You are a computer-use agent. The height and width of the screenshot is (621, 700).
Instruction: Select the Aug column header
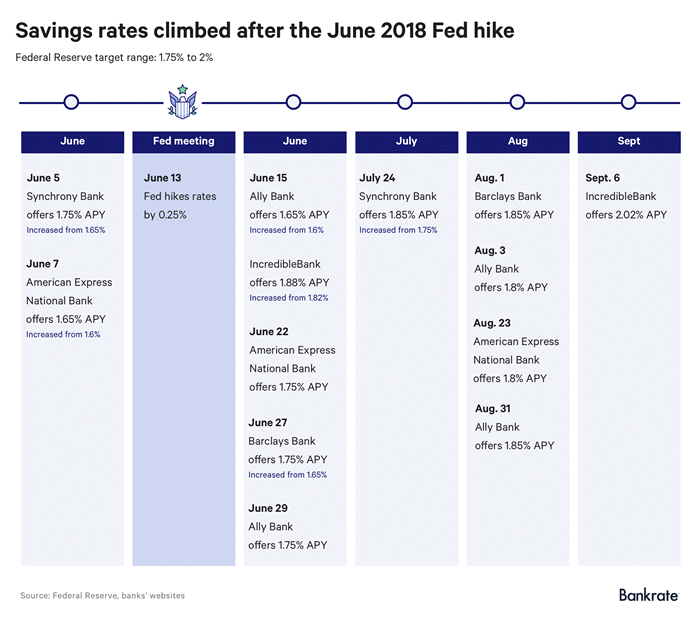(x=517, y=141)
